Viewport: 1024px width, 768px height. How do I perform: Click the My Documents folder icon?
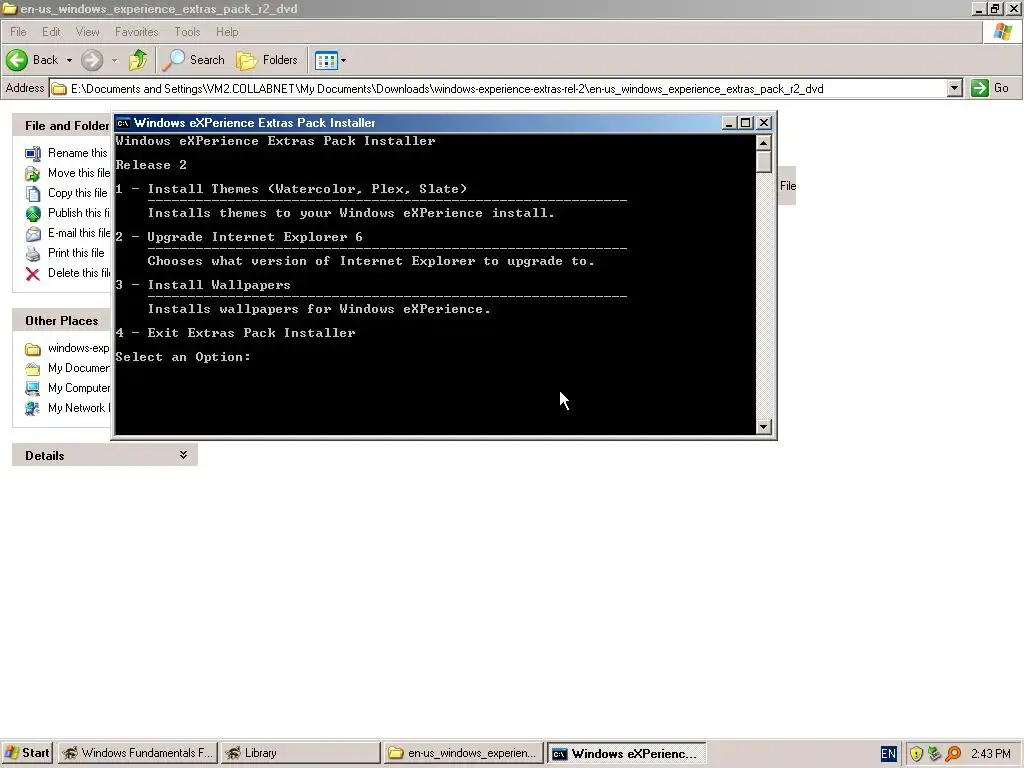point(33,369)
